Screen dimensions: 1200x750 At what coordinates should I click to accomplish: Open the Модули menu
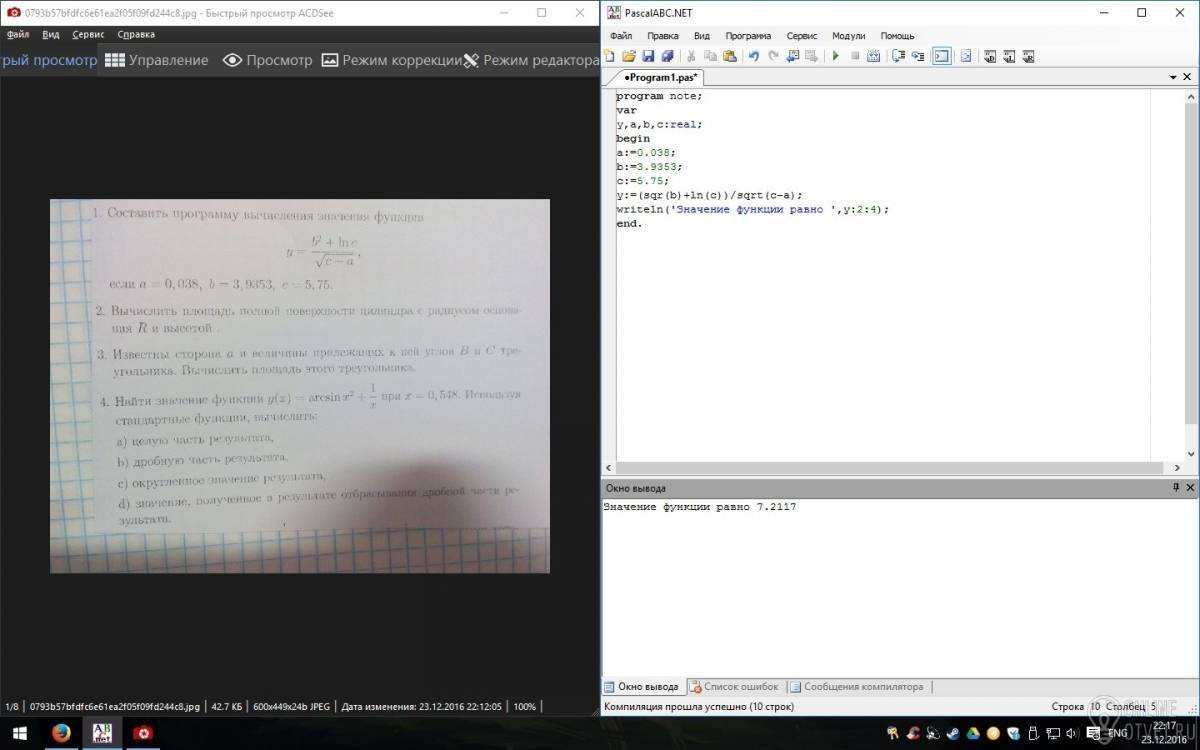pos(848,35)
